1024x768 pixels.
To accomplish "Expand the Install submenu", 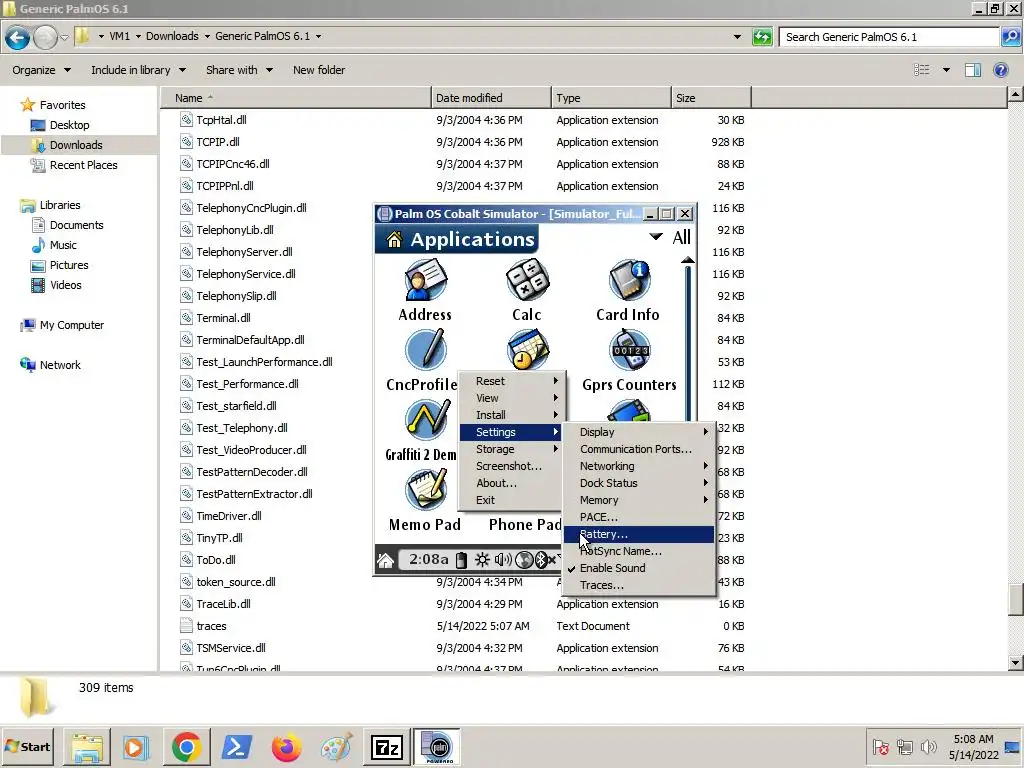I will click(x=512, y=415).
